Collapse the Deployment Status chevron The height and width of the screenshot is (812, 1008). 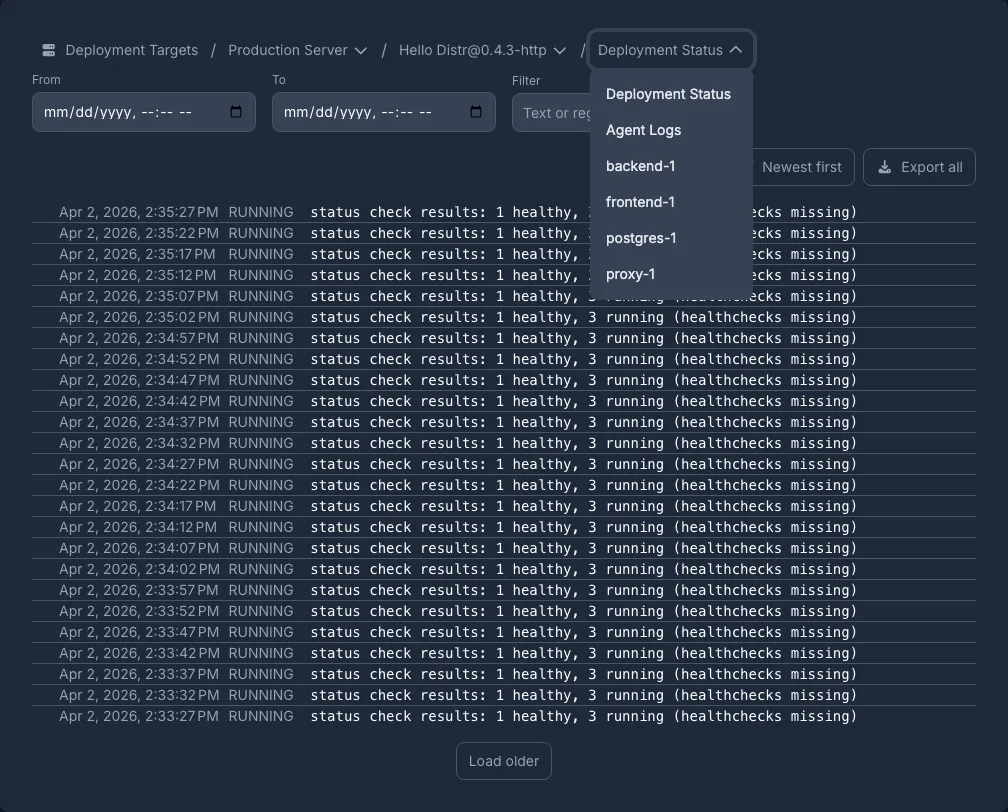736,50
